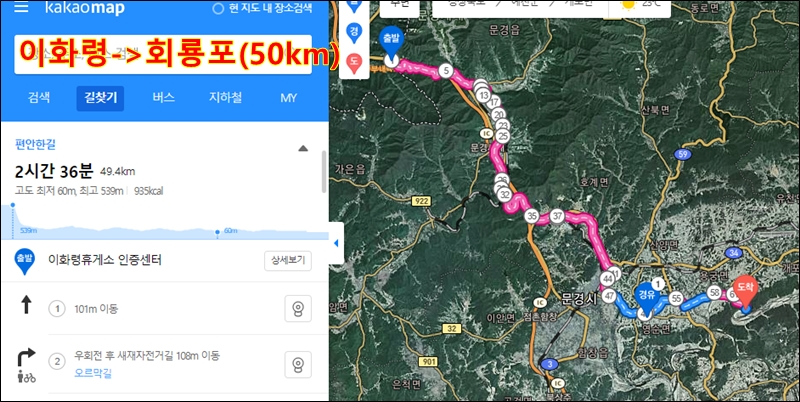The image size is (800, 402).
Task: Click the route 59 road shield
Action: (681, 154)
